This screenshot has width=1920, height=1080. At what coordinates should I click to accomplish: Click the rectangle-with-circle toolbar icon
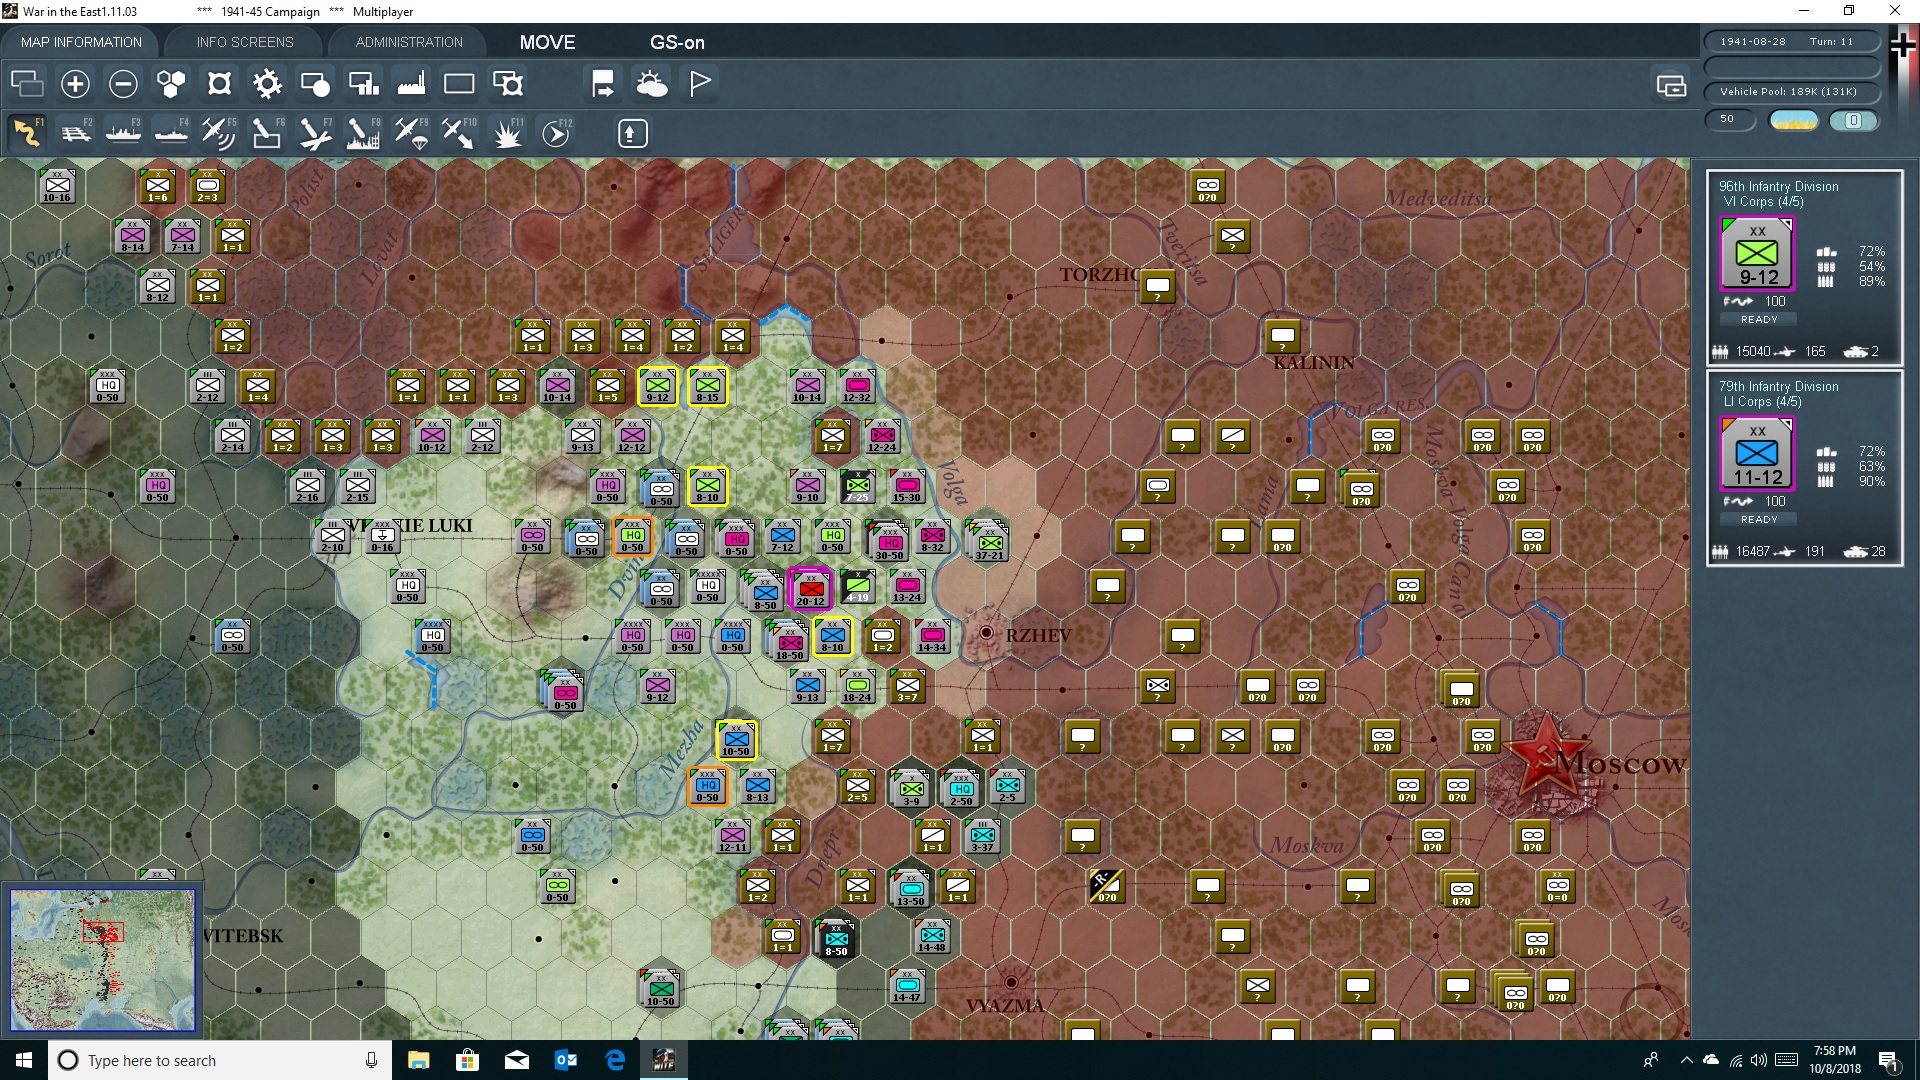(x=315, y=84)
